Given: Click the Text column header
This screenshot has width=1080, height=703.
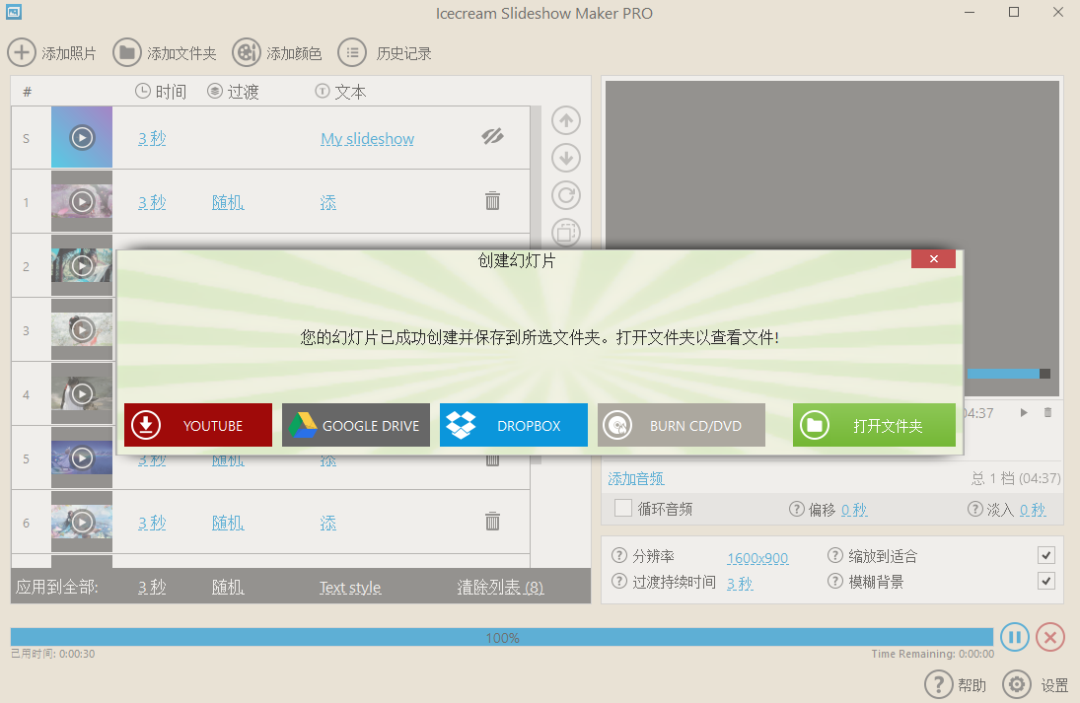Looking at the screenshot, I should coord(340,92).
